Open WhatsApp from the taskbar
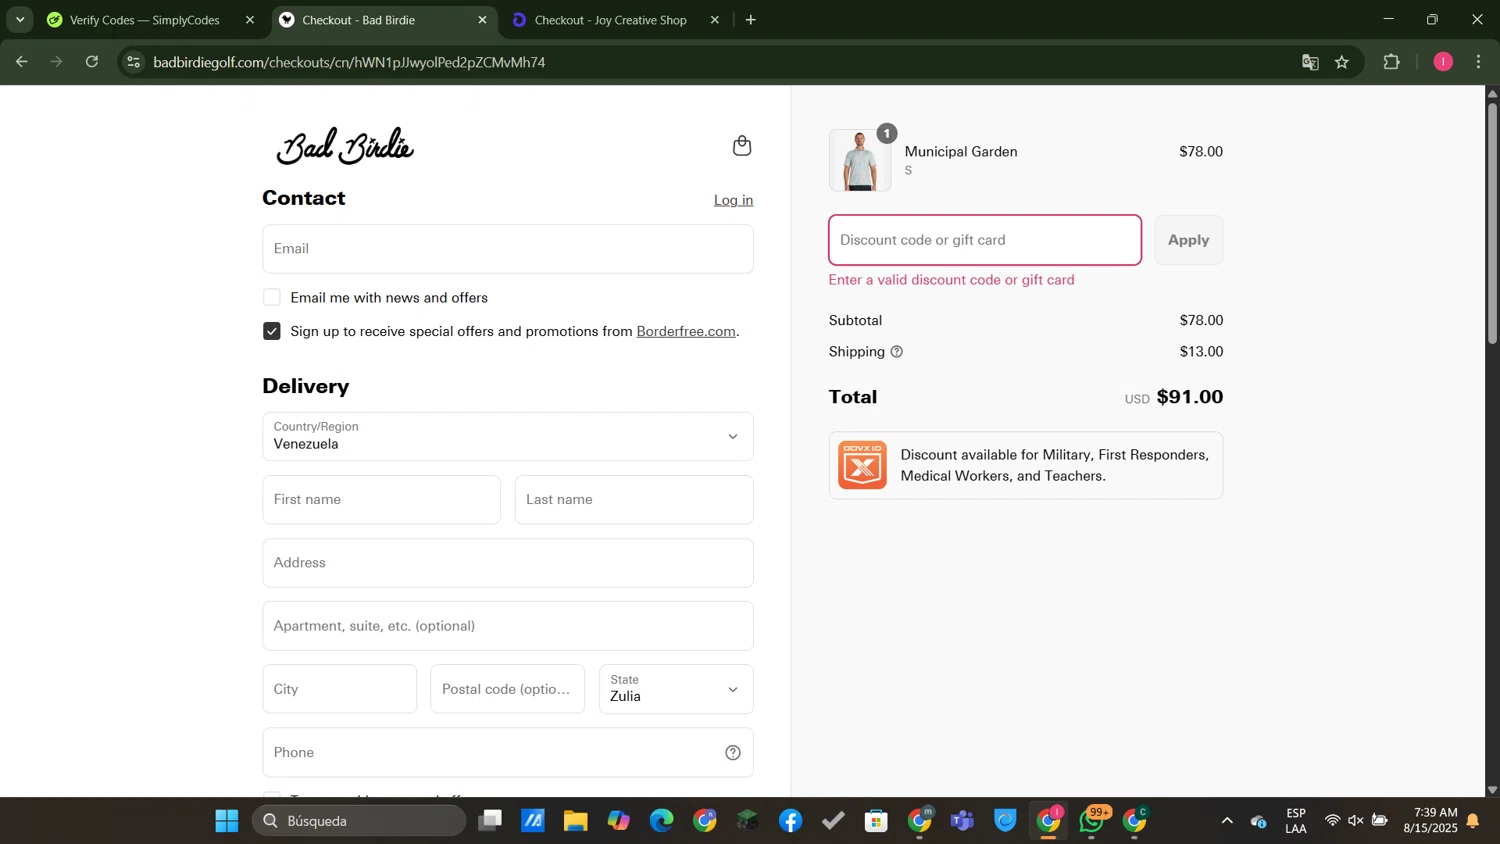The width and height of the screenshot is (1500, 844). [x=1092, y=821]
